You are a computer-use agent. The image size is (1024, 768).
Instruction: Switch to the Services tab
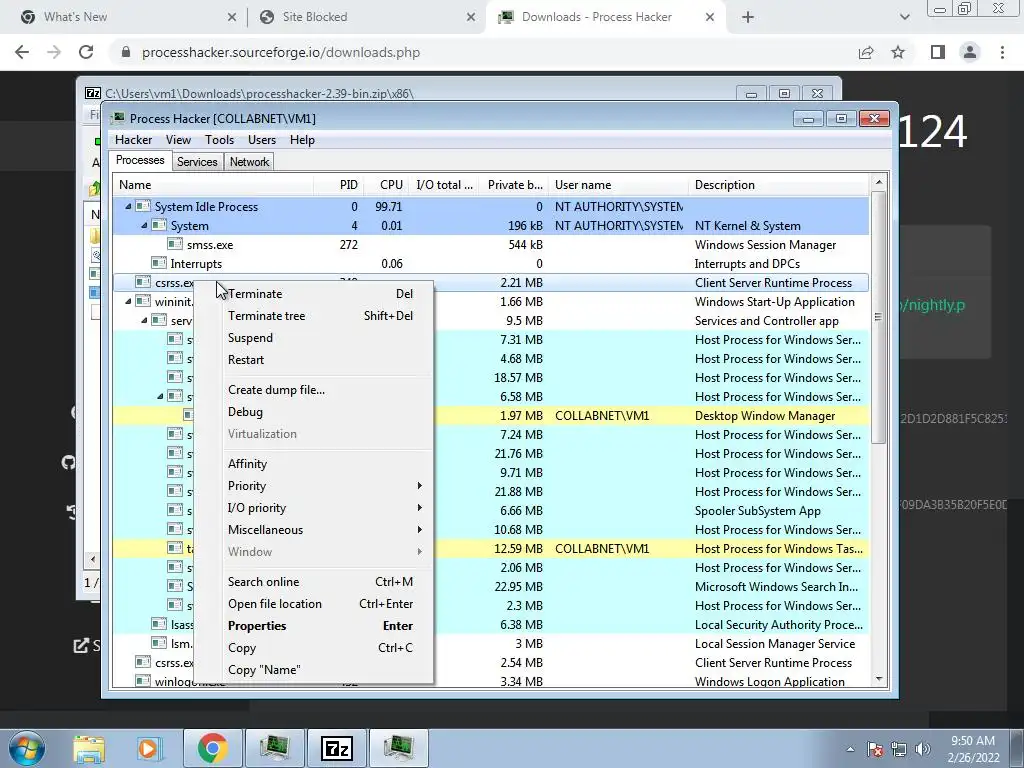pos(197,162)
